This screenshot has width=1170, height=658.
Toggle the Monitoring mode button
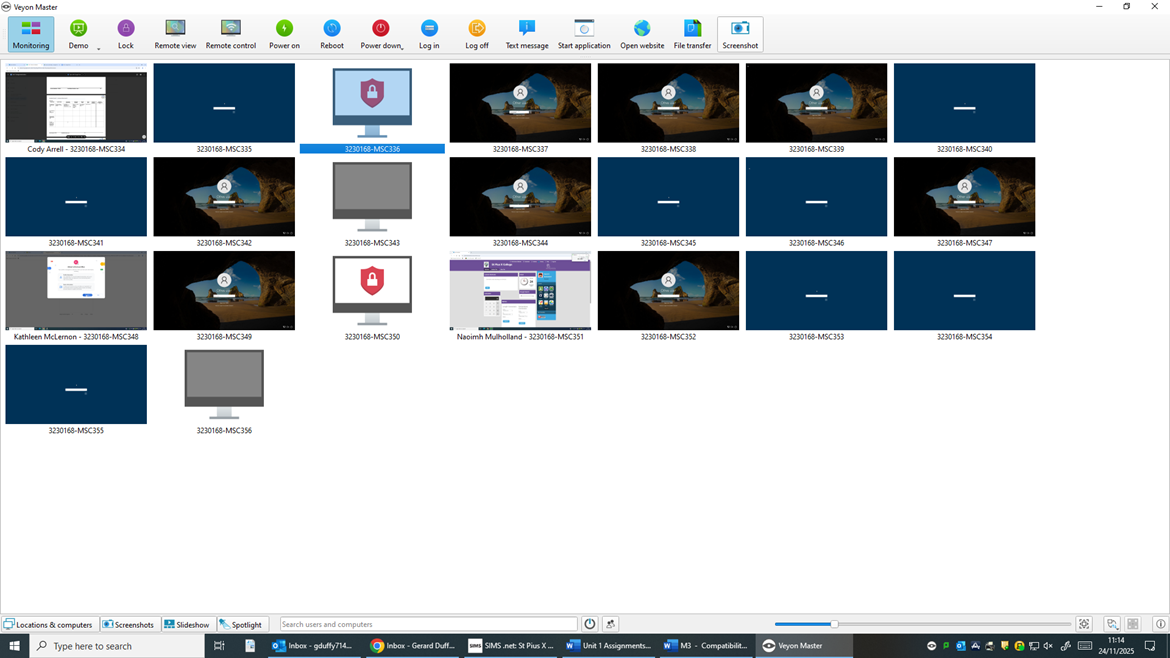click(31, 34)
